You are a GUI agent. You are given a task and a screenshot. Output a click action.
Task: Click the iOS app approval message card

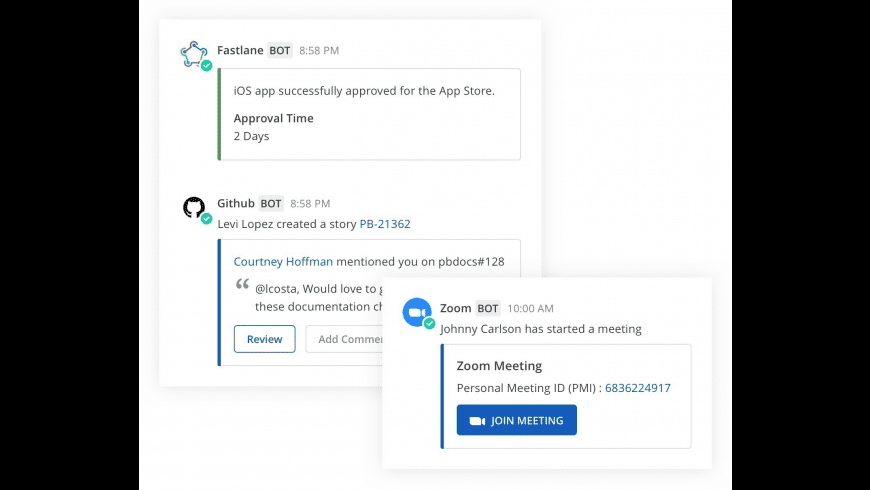pyautogui.click(x=369, y=114)
